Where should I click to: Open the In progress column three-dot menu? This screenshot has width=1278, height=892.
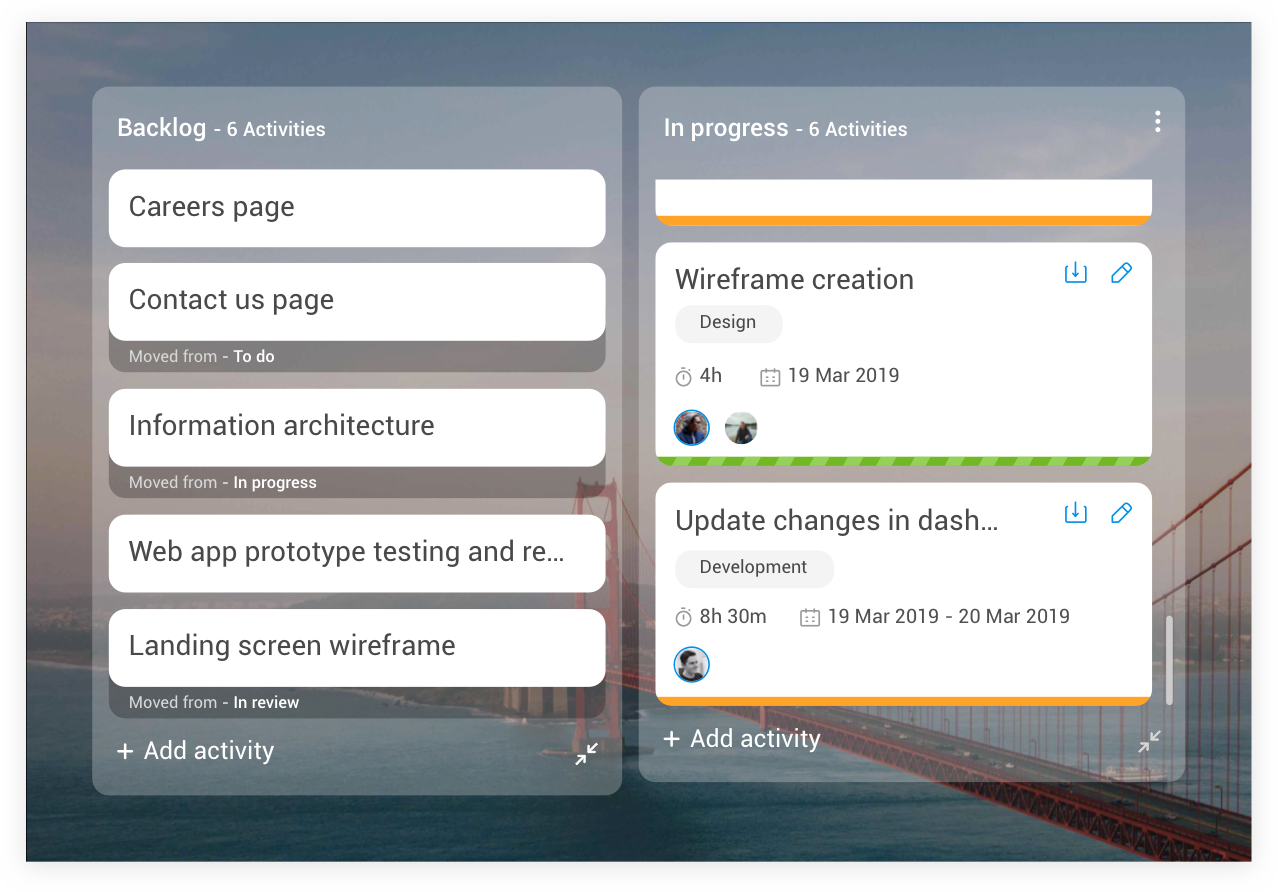[1157, 122]
